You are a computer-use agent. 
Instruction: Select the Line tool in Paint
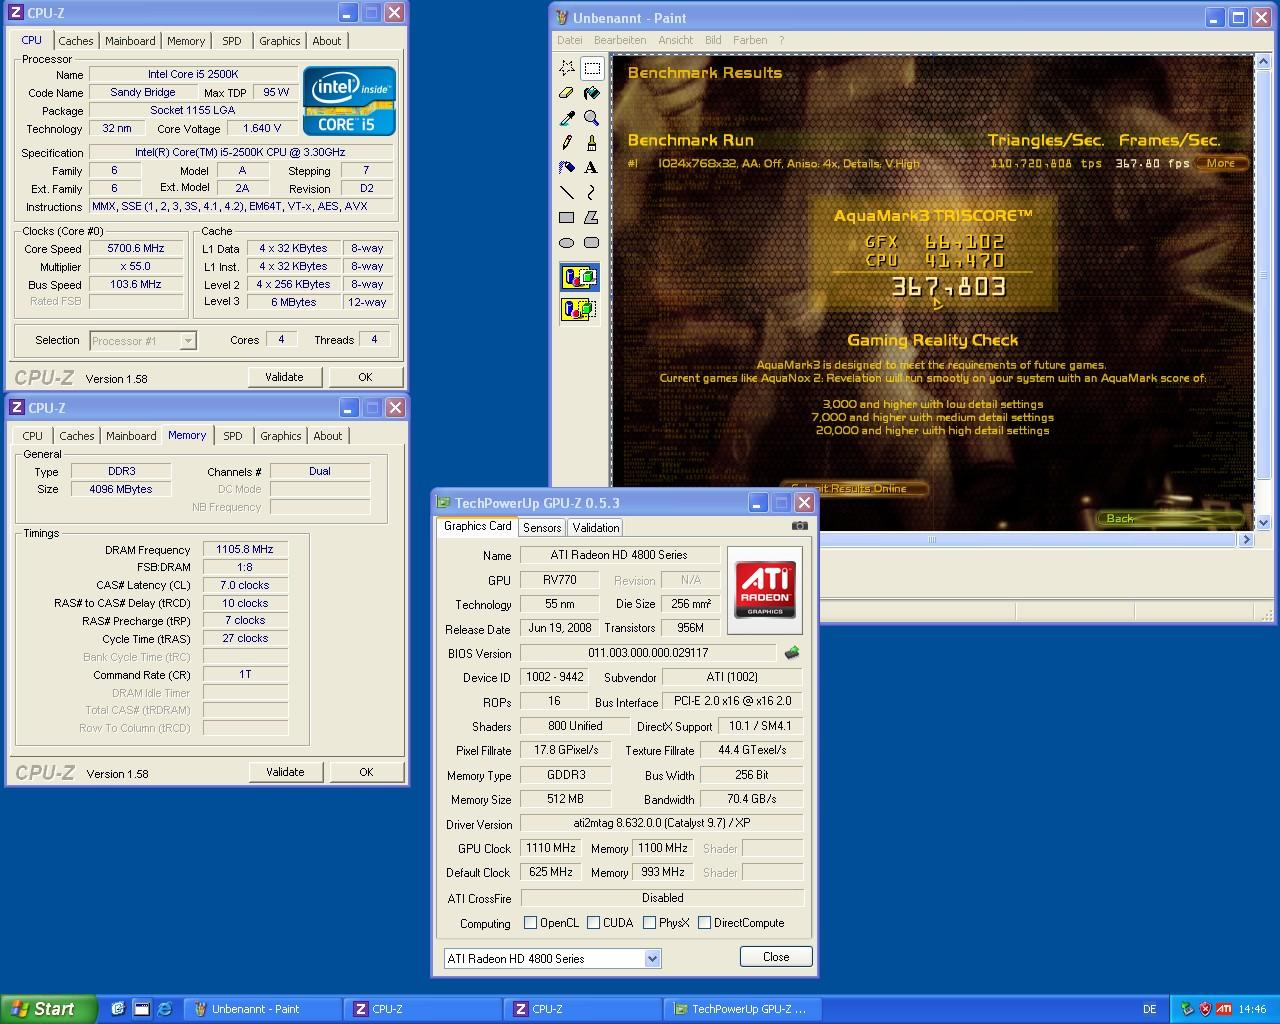pos(567,193)
